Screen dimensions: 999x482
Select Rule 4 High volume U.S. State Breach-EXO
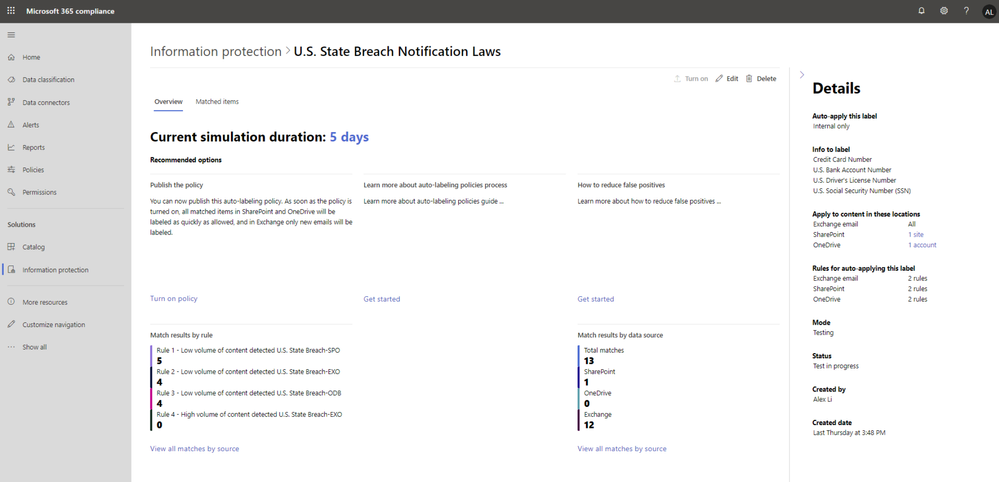pos(249,414)
